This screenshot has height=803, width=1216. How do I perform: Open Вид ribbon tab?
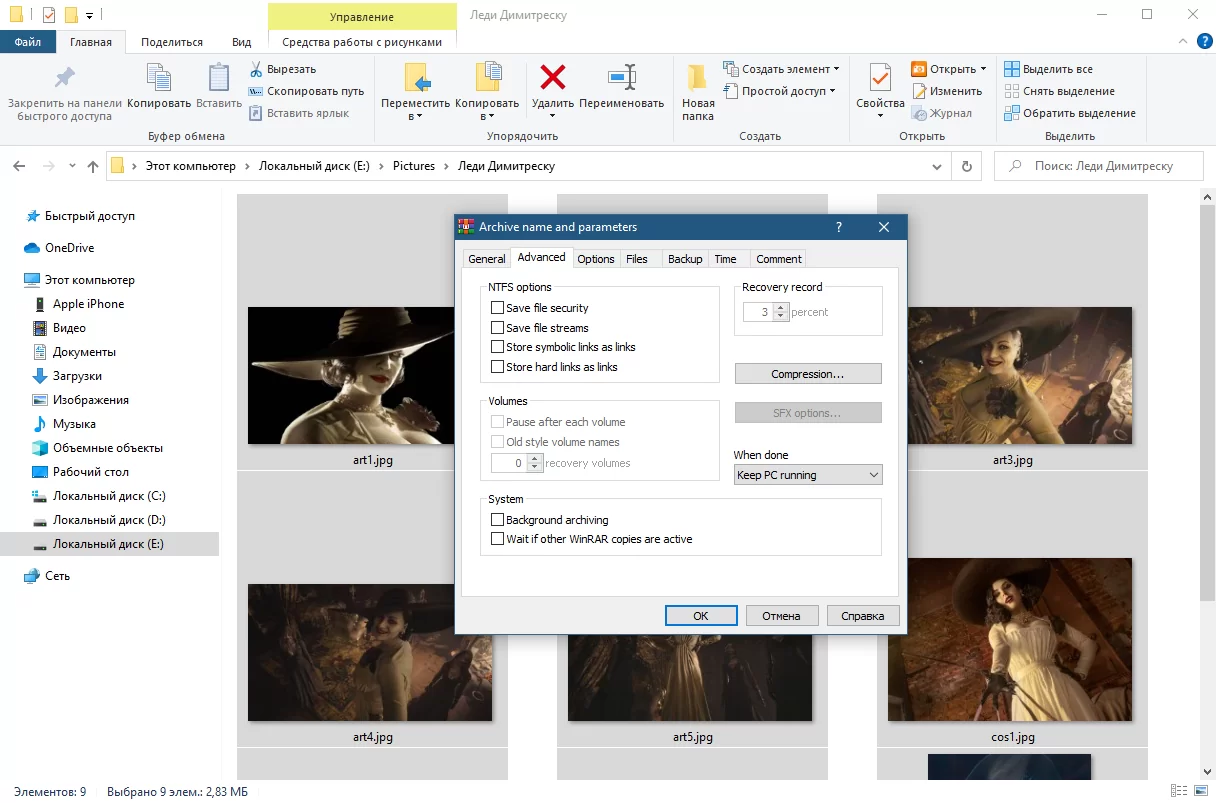point(242,42)
